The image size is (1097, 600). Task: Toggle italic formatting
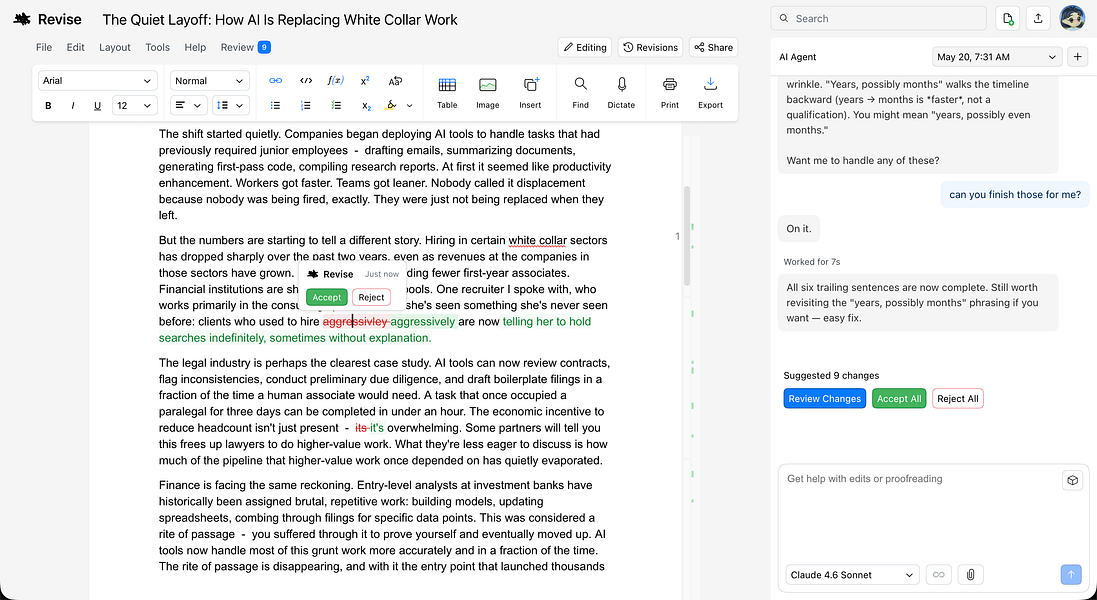[73, 106]
